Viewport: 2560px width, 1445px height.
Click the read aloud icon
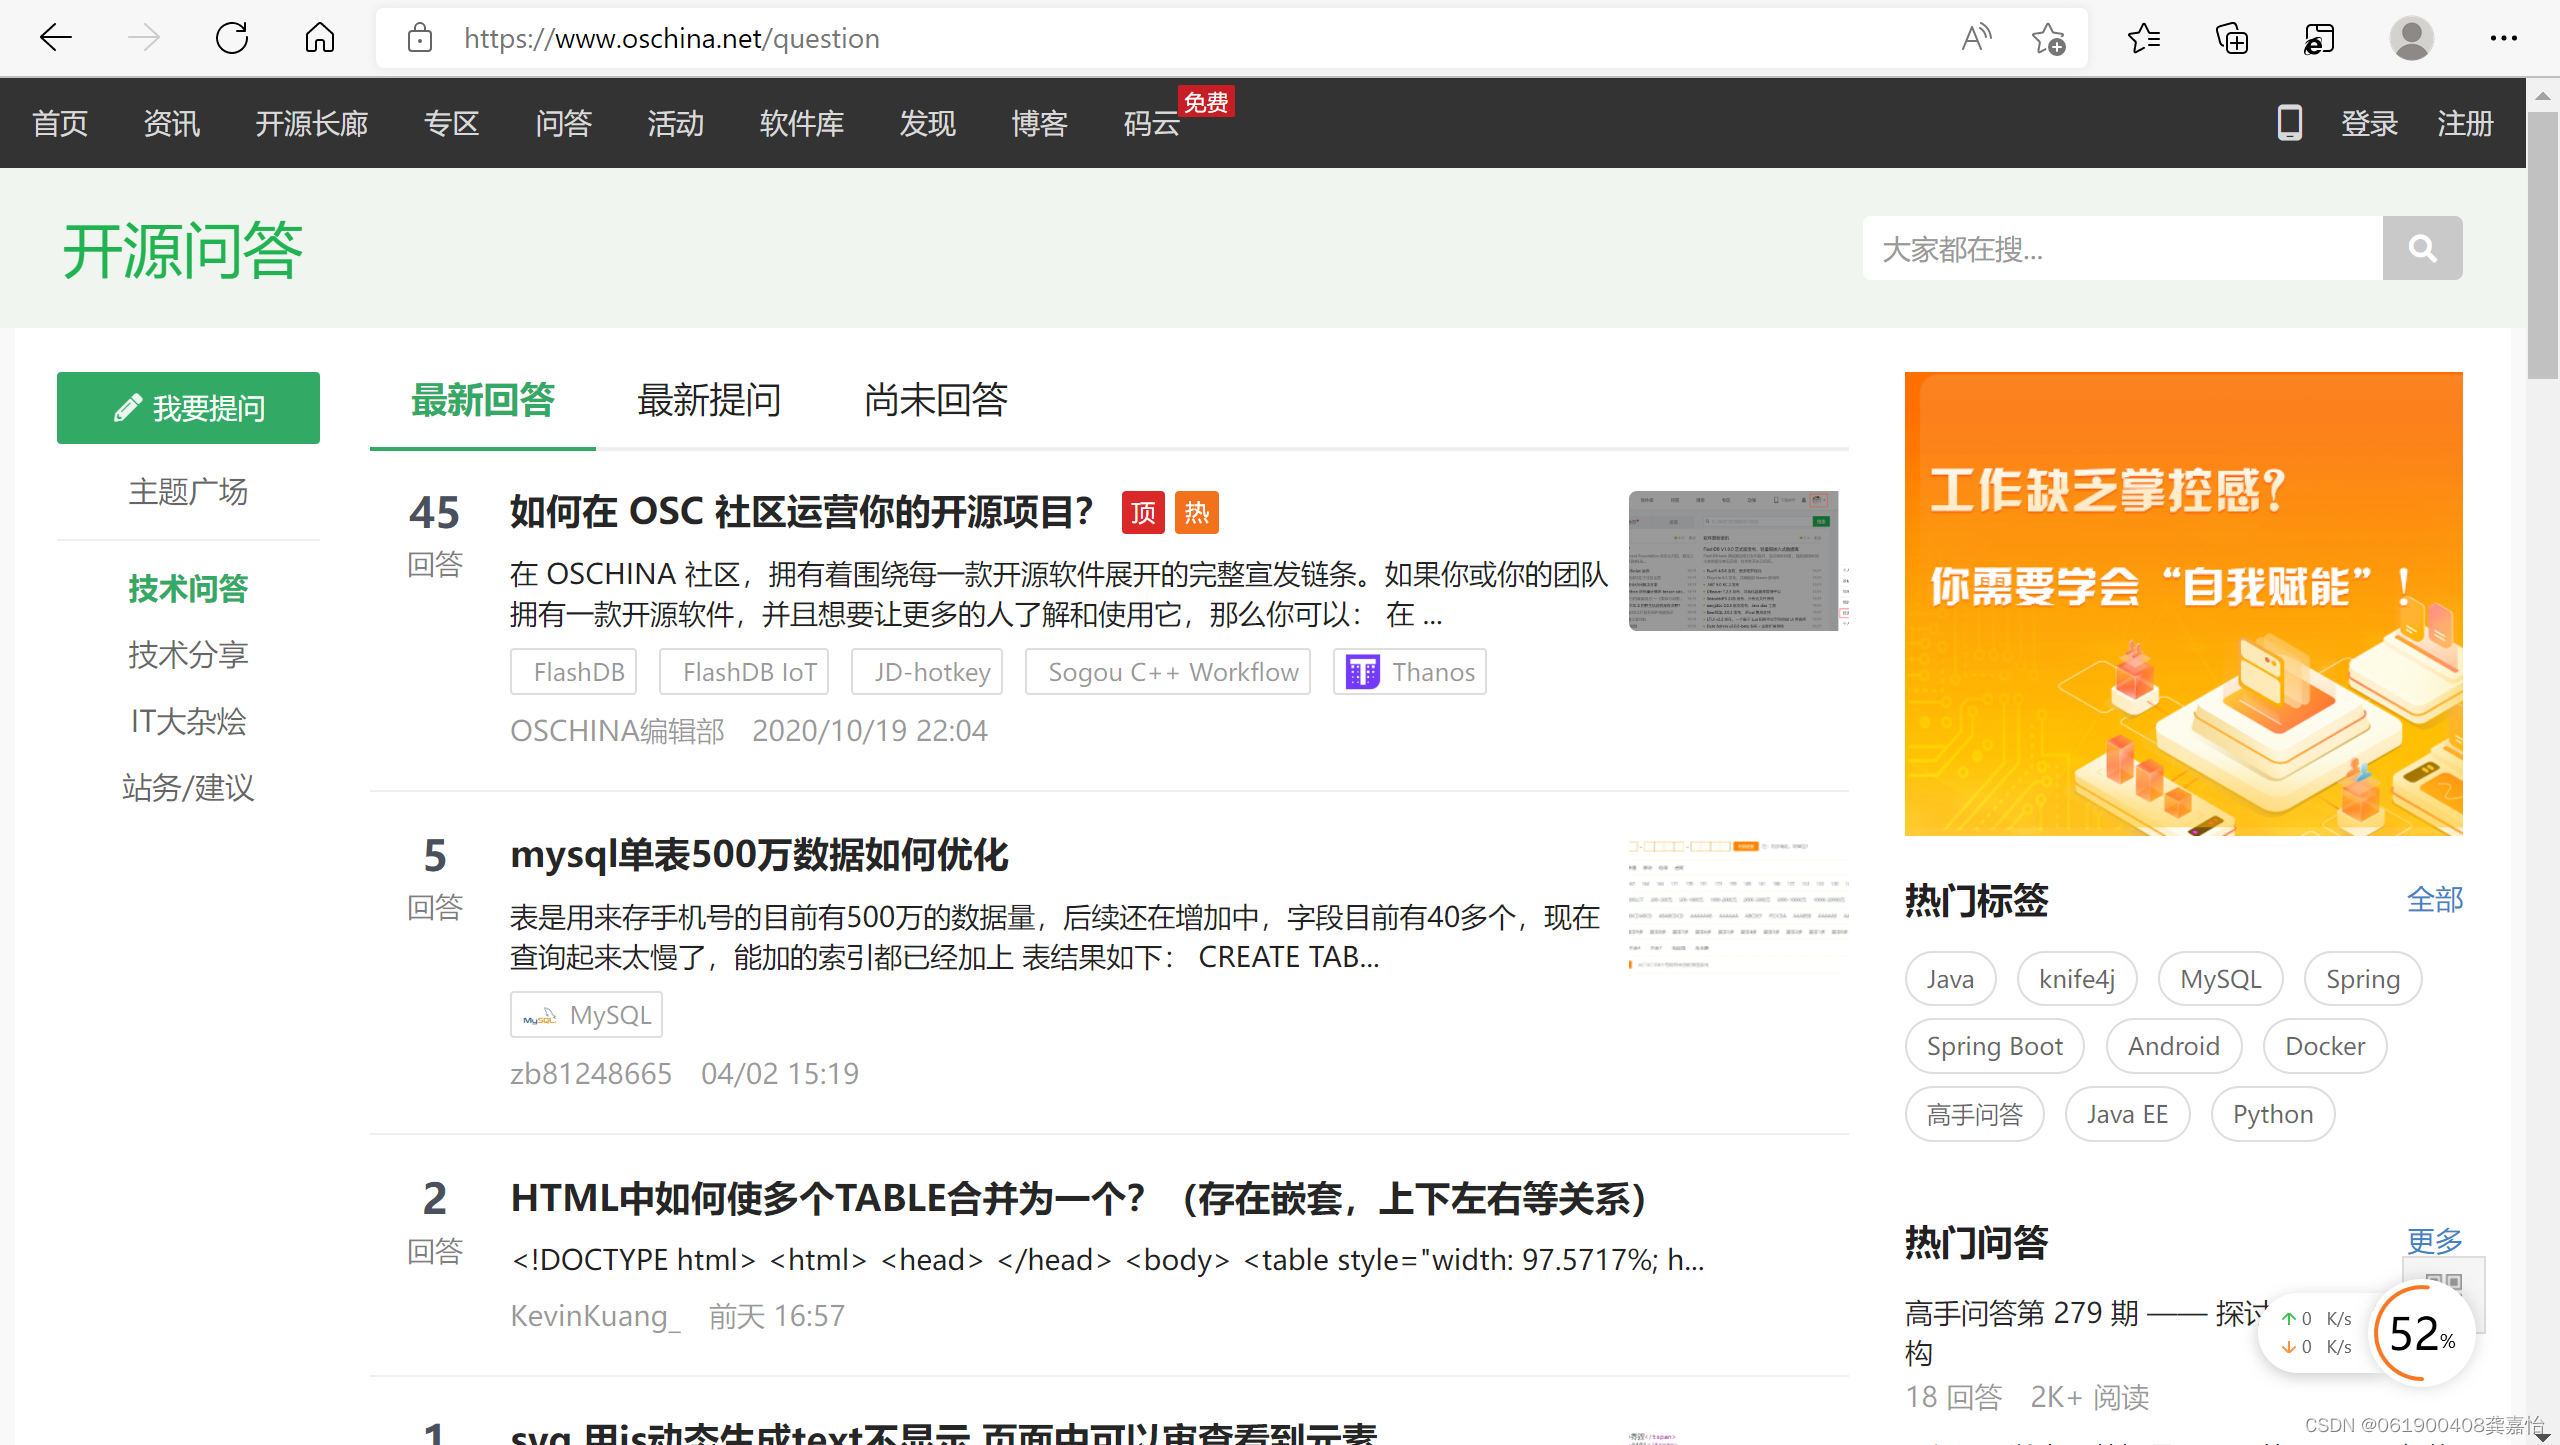pyautogui.click(x=1976, y=38)
